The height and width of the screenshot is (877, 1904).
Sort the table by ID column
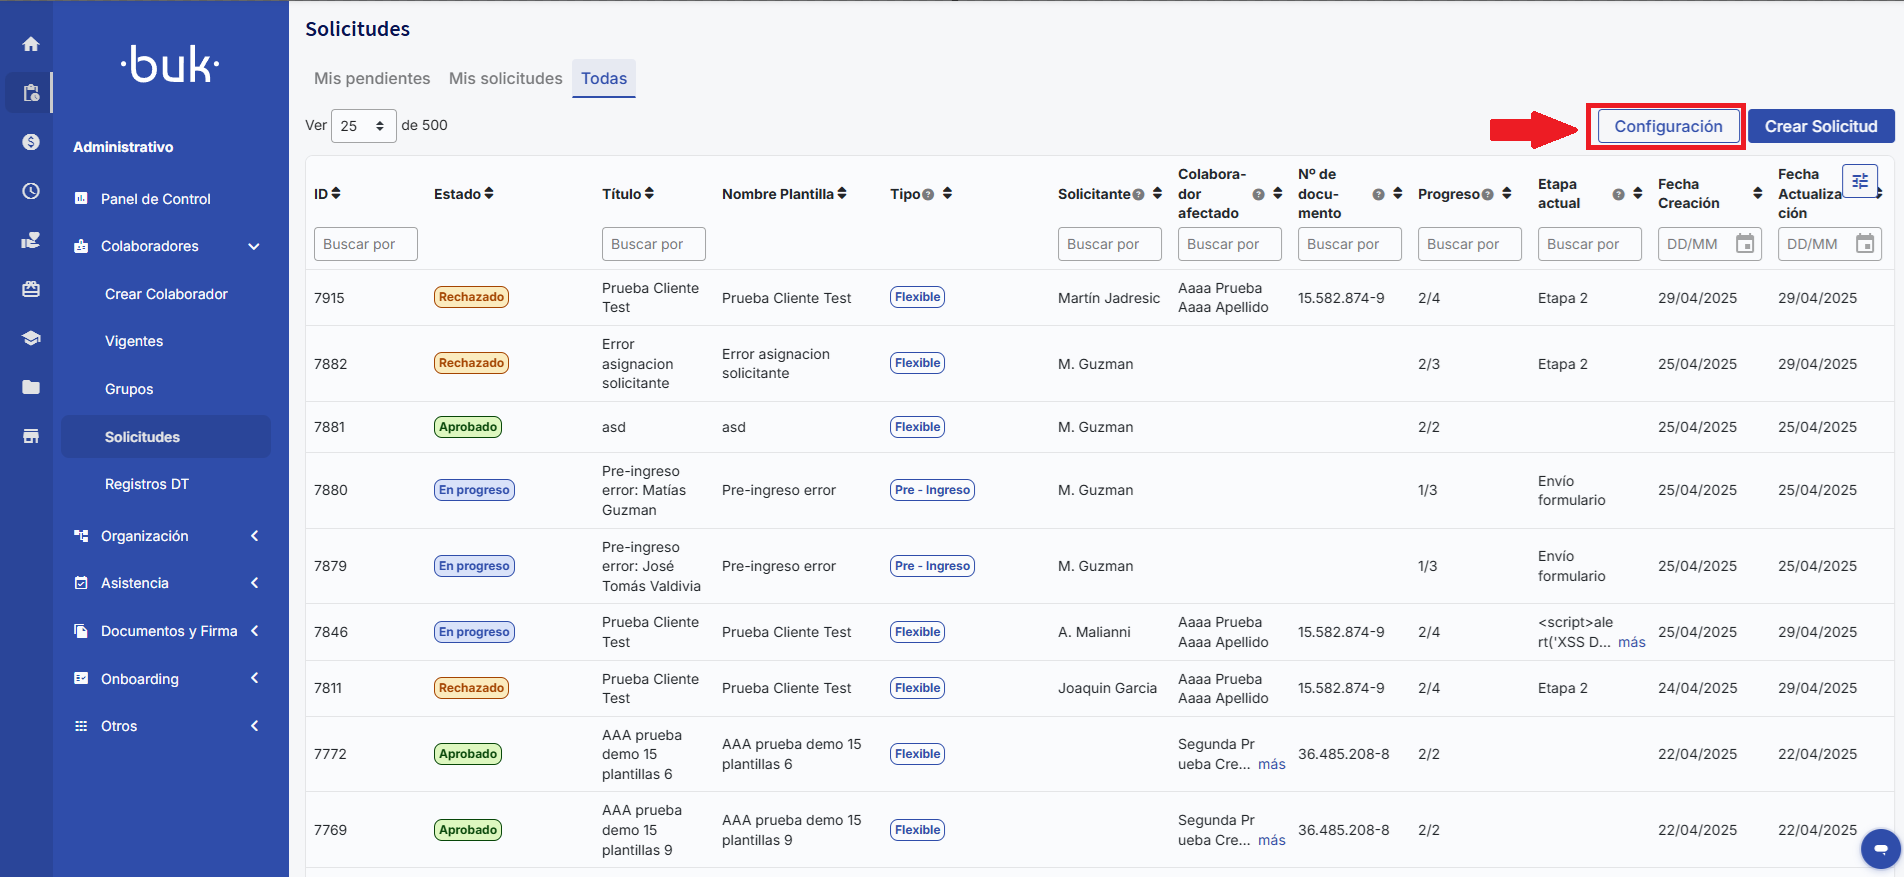point(336,193)
